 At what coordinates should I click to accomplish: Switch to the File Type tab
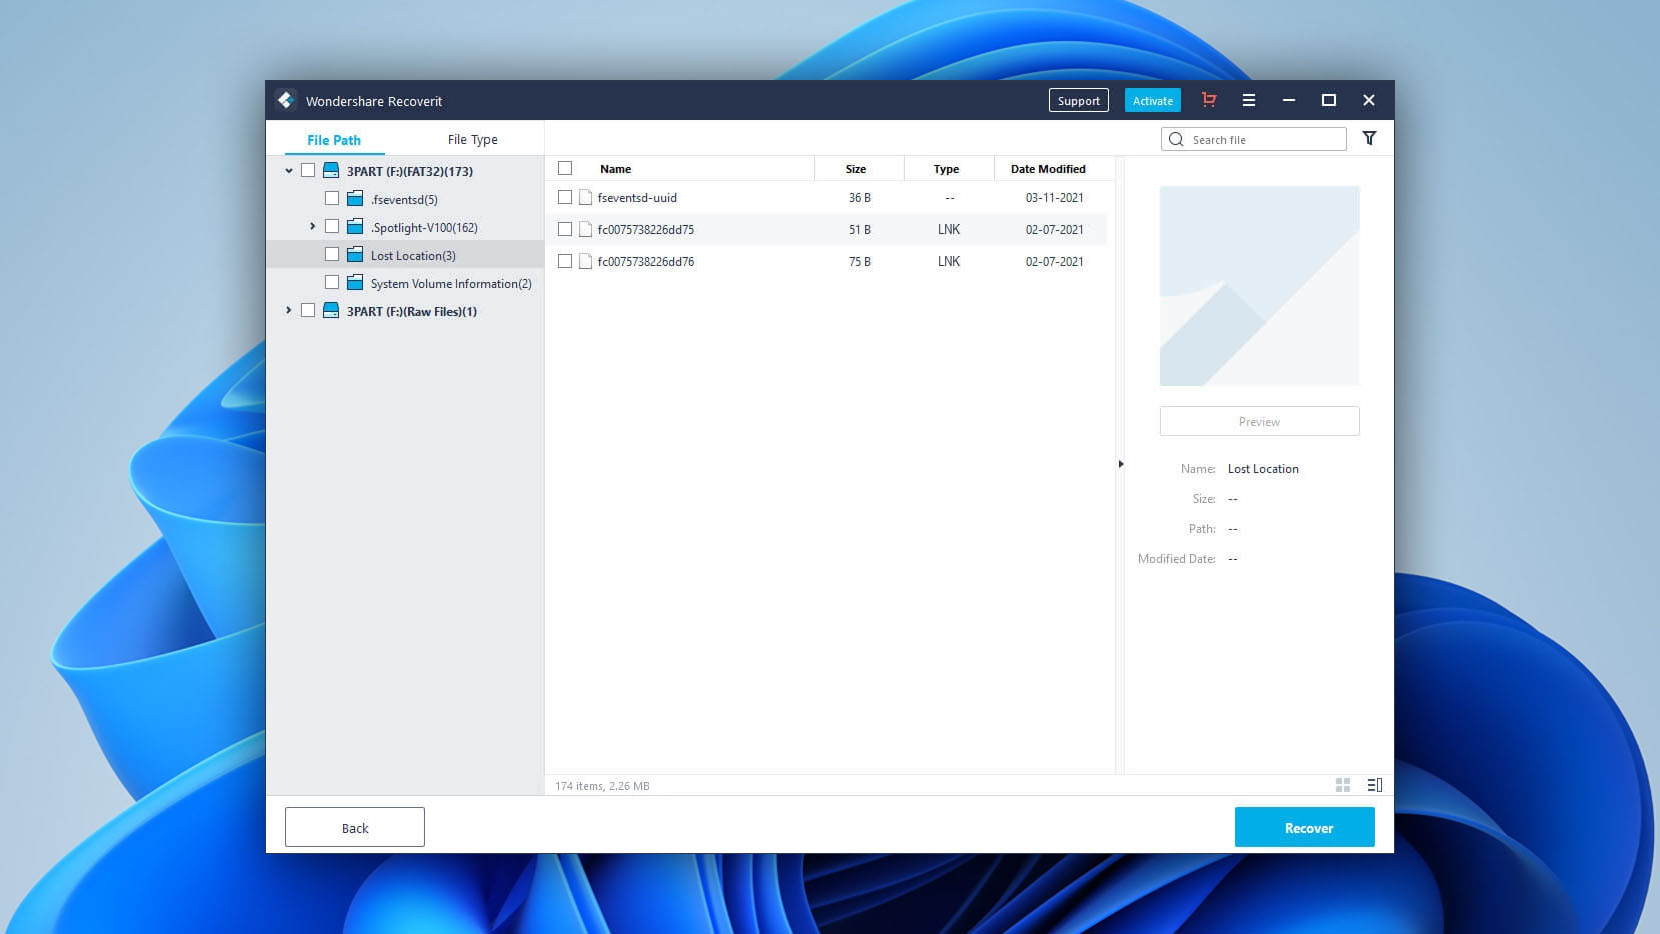(472, 140)
